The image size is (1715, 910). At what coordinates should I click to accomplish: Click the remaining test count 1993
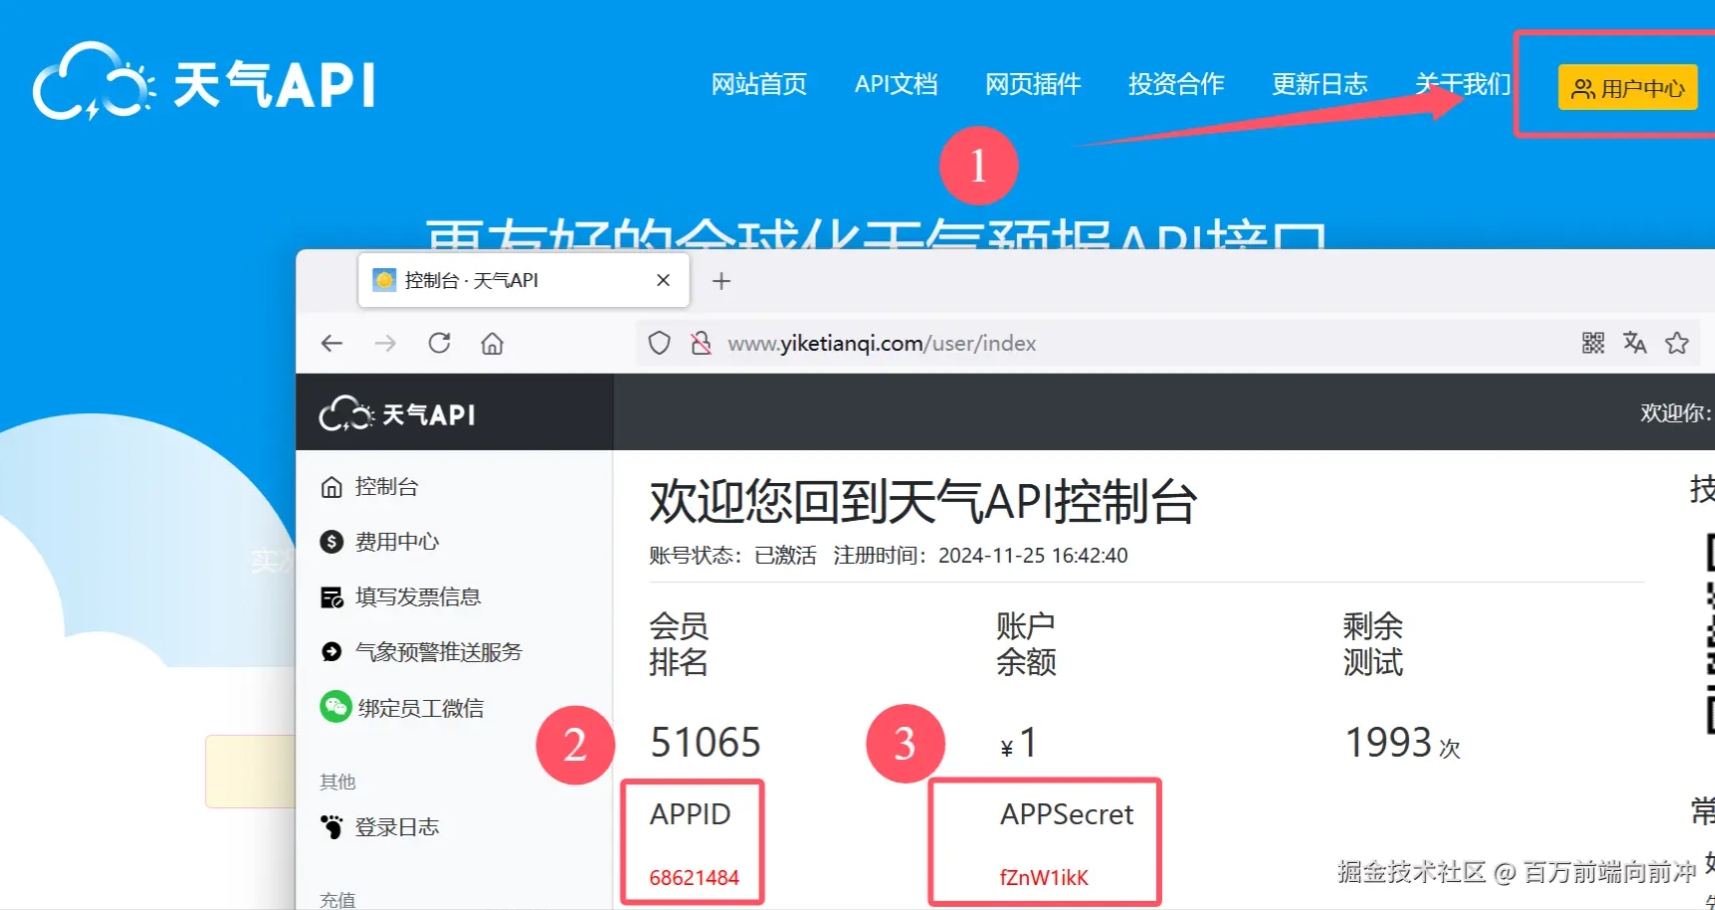pyautogui.click(x=1389, y=743)
